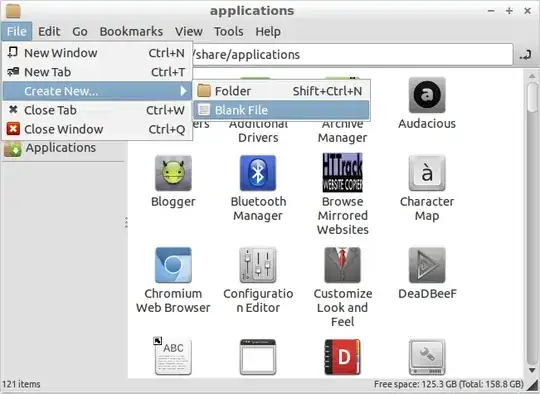Open the Go menu
The height and width of the screenshot is (394, 540).
(x=80, y=31)
